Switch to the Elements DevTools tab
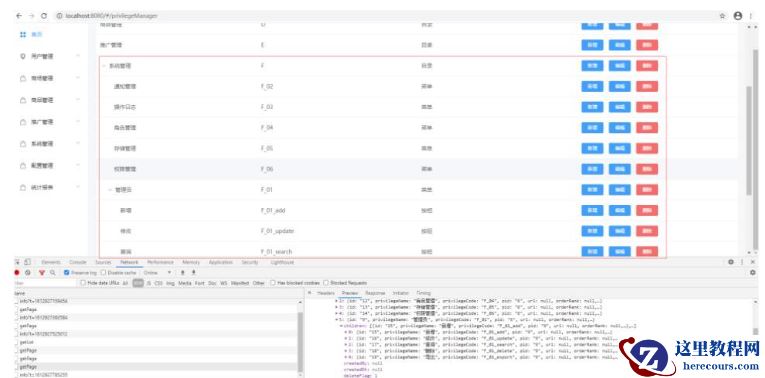Image resolution: width=765 pixels, height=378 pixels. coord(50,262)
